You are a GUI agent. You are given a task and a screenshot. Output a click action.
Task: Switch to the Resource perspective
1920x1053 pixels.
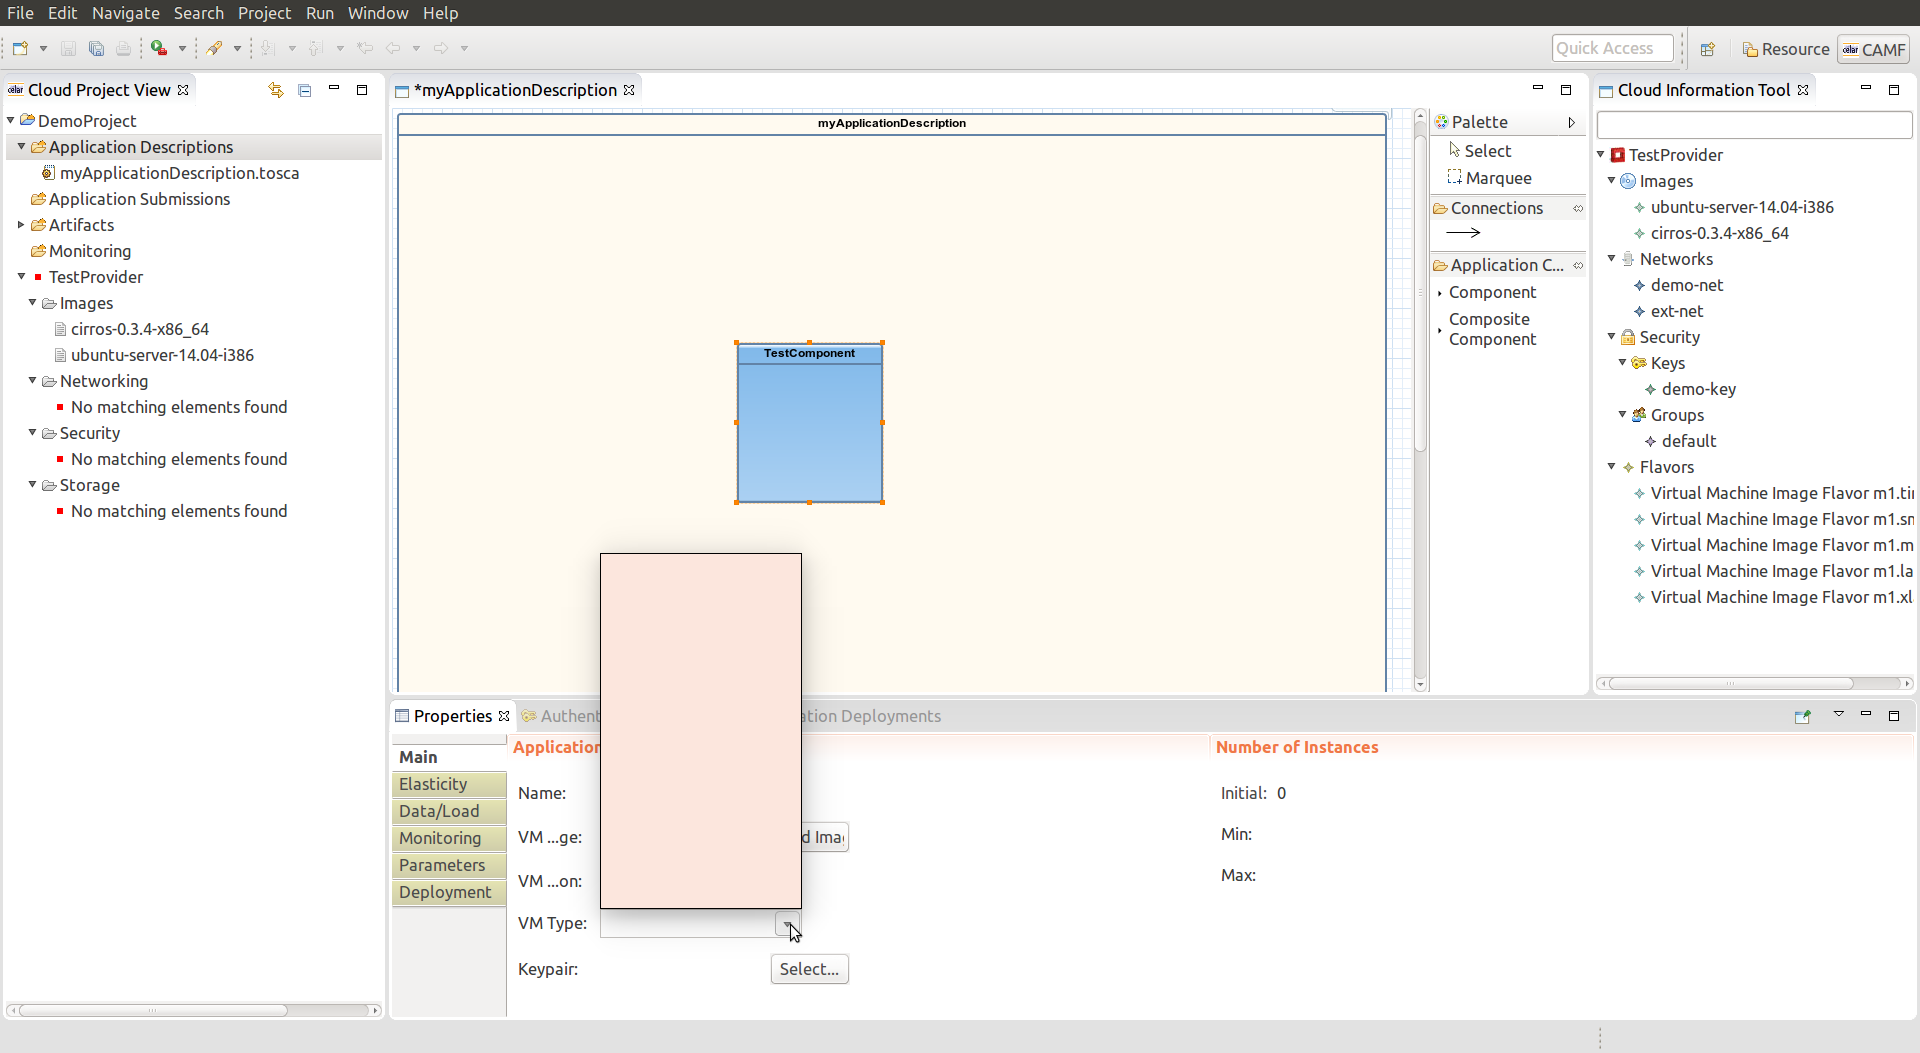pos(1785,49)
